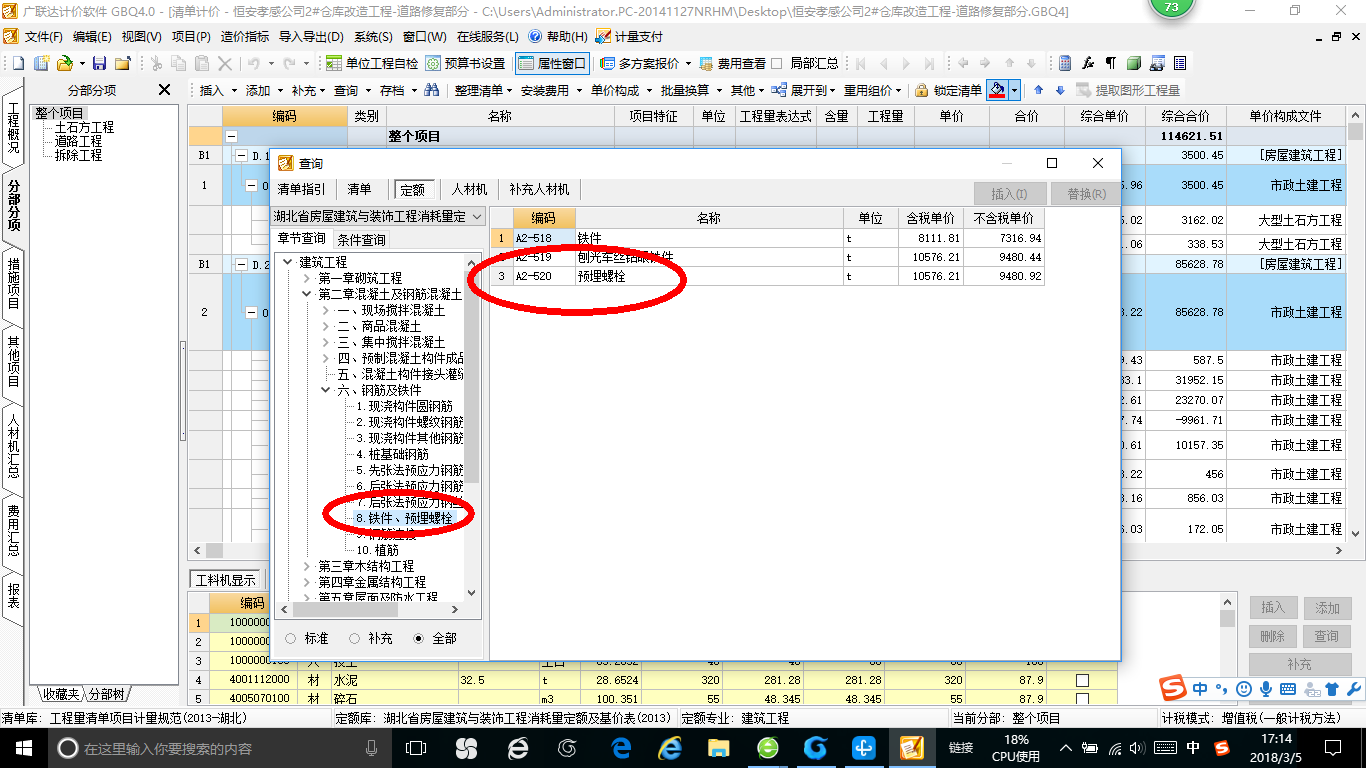Click the Open folder icon in toolbar

click(64, 63)
